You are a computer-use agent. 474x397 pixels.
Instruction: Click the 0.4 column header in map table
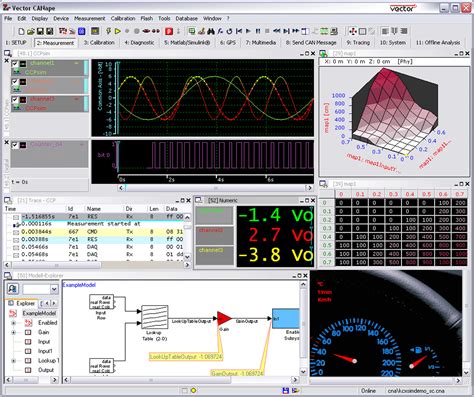tap(410, 194)
